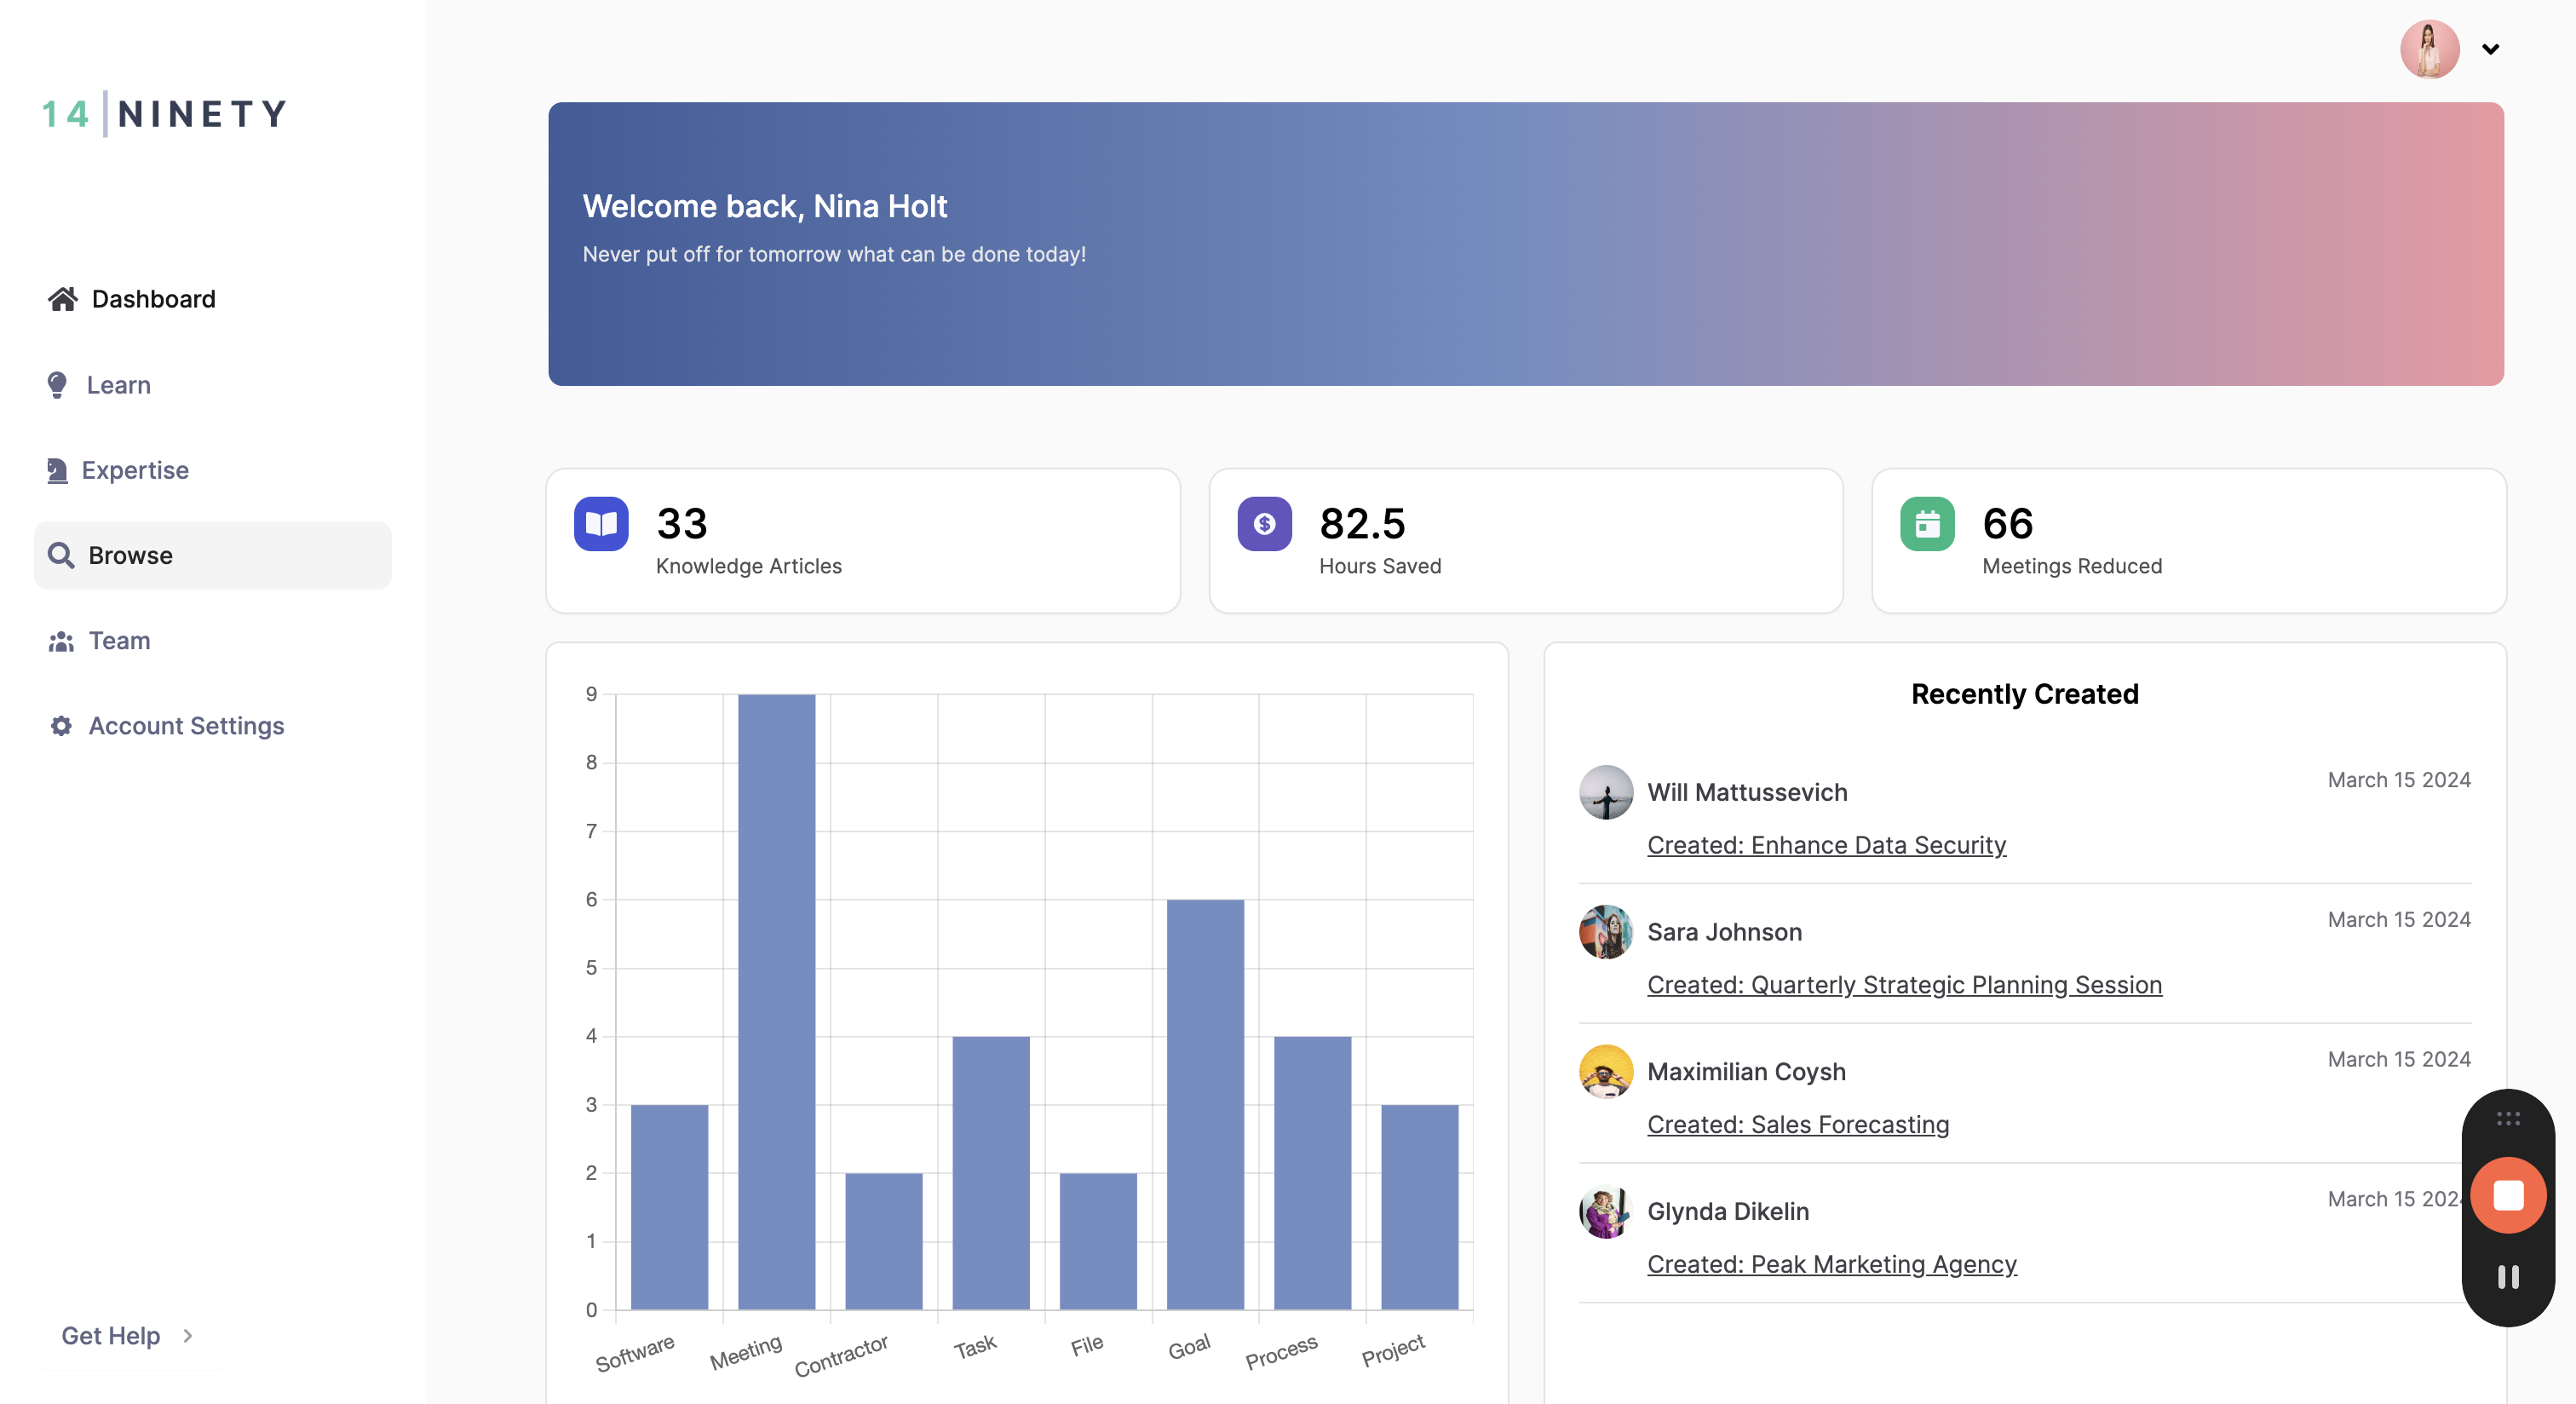Click the Dashboard home icon
The width and height of the screenshot is (2576, 1404).
(x=62, y=299)
